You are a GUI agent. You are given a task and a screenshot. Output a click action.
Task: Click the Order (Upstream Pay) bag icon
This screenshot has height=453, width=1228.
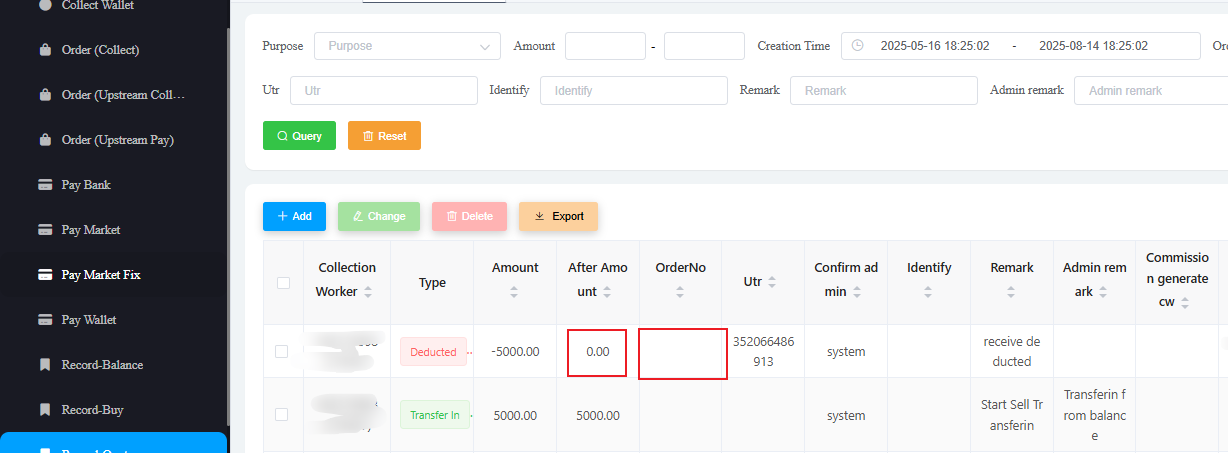pos(45,140)
